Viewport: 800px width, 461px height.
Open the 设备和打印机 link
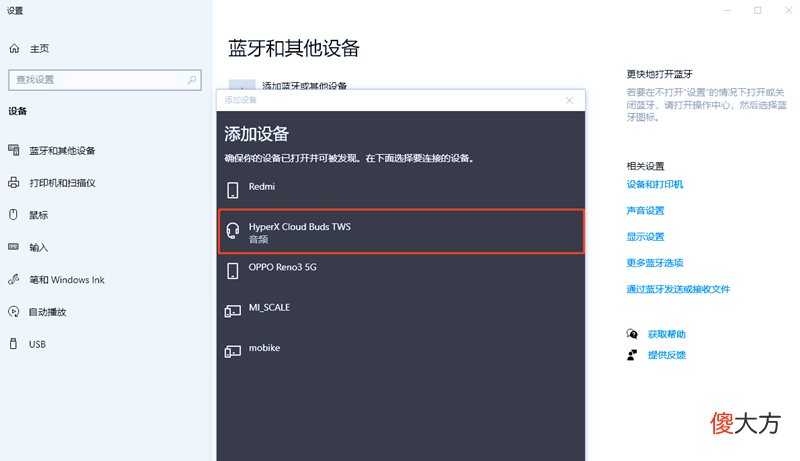pos(655,184)
